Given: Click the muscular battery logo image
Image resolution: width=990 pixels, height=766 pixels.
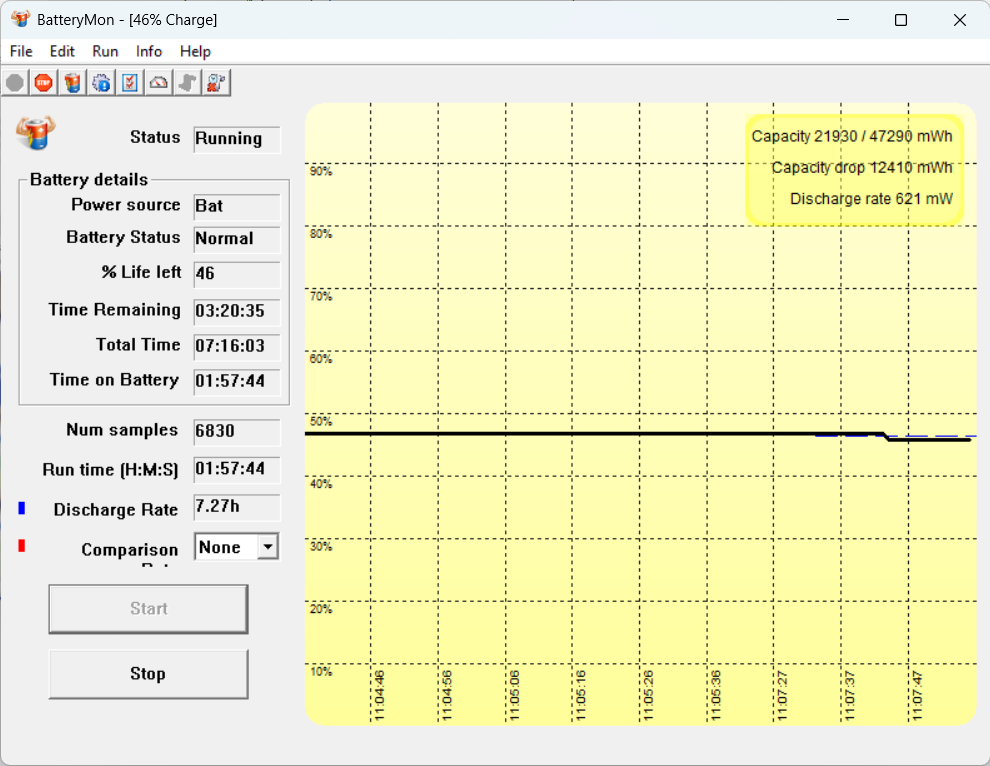Looking at the screenshot, I should tap(36, 133).
